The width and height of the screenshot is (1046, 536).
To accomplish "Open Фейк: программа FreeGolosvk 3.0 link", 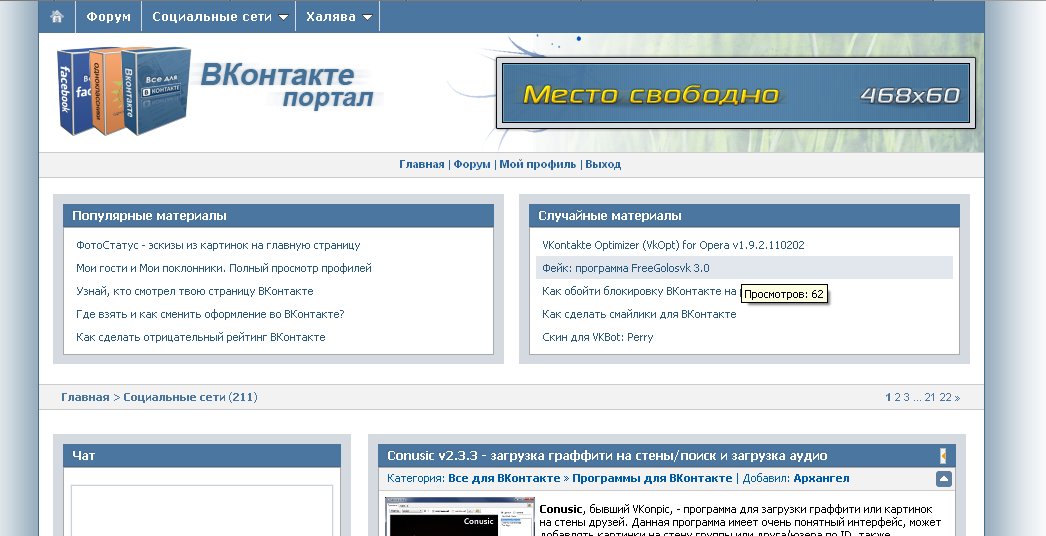I will coord(626,268).
